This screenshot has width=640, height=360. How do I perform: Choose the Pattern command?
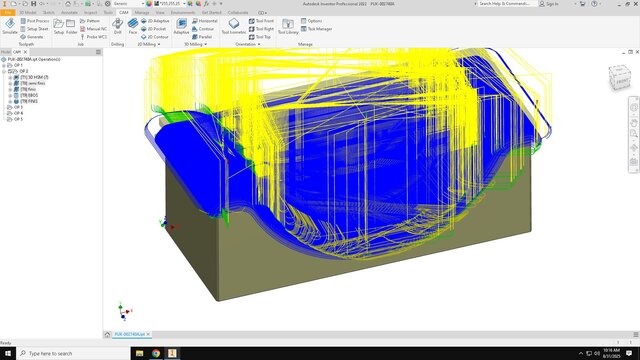[90, 21]
